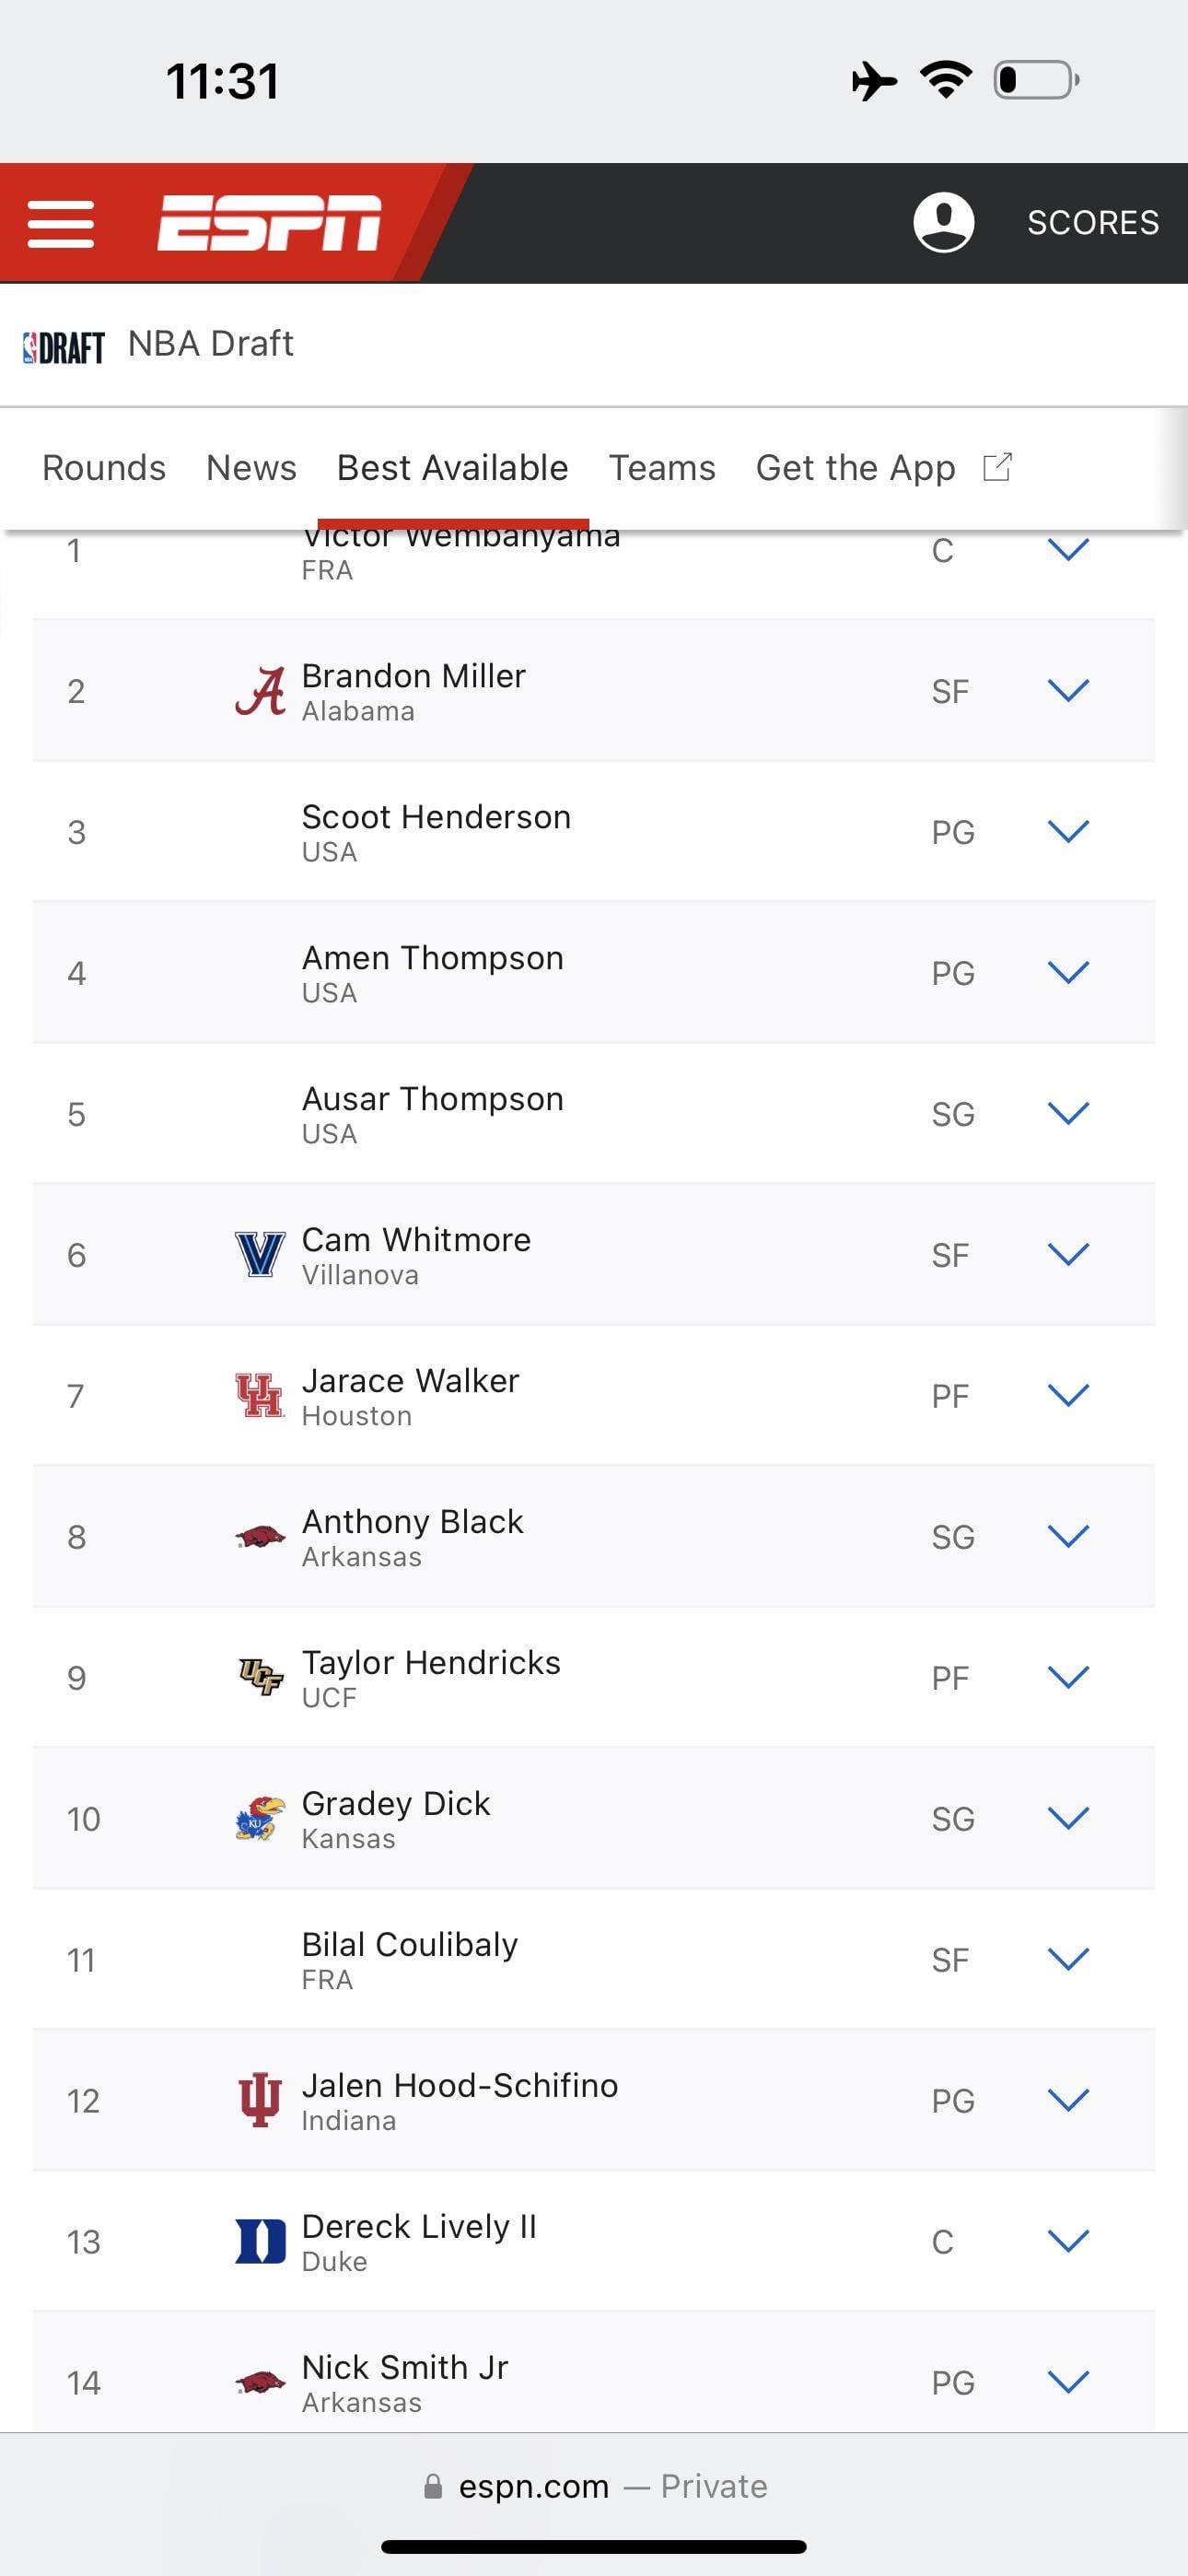The width and height of the screenshot is (1188, 2576).
Task: Tap the Houston team logo
Action: coord(260,1395)
